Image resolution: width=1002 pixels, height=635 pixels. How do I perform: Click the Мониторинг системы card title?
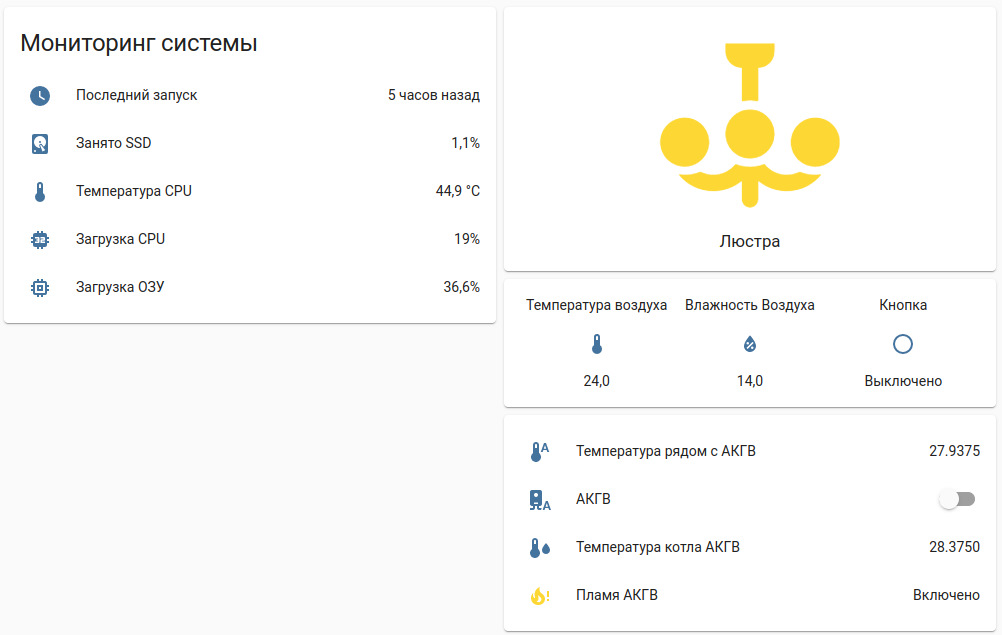coord(138,43)
